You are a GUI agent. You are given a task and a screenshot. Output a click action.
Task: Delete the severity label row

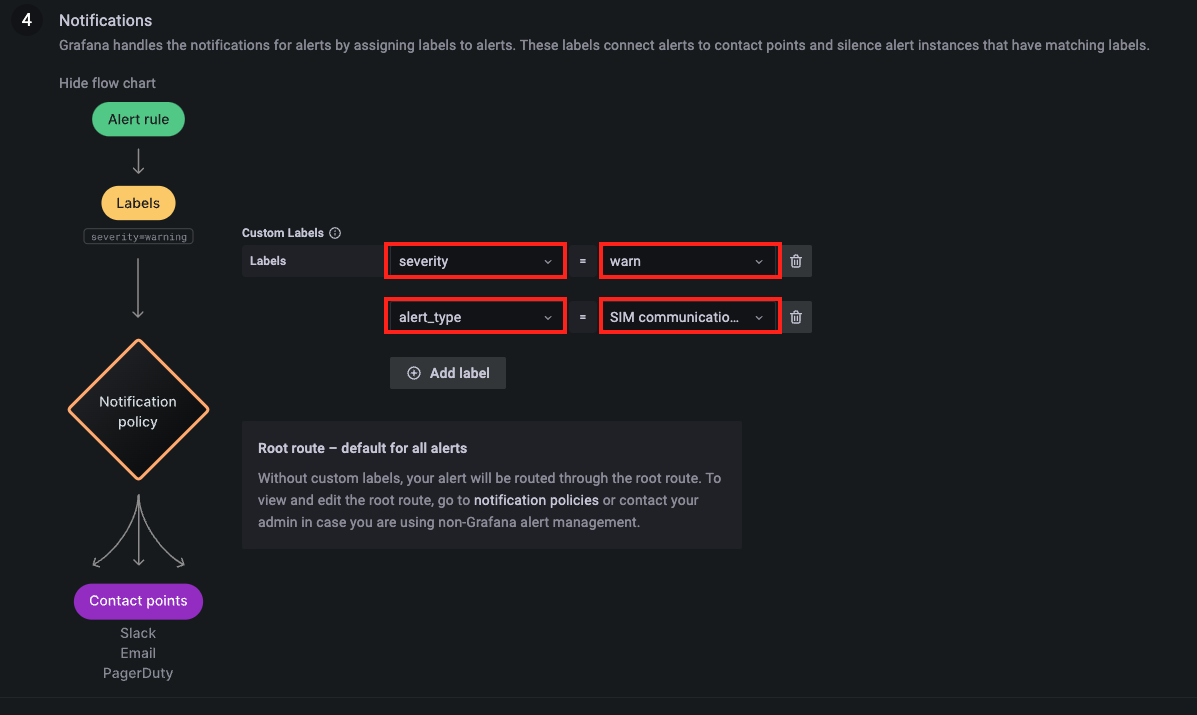click(795, 261)
